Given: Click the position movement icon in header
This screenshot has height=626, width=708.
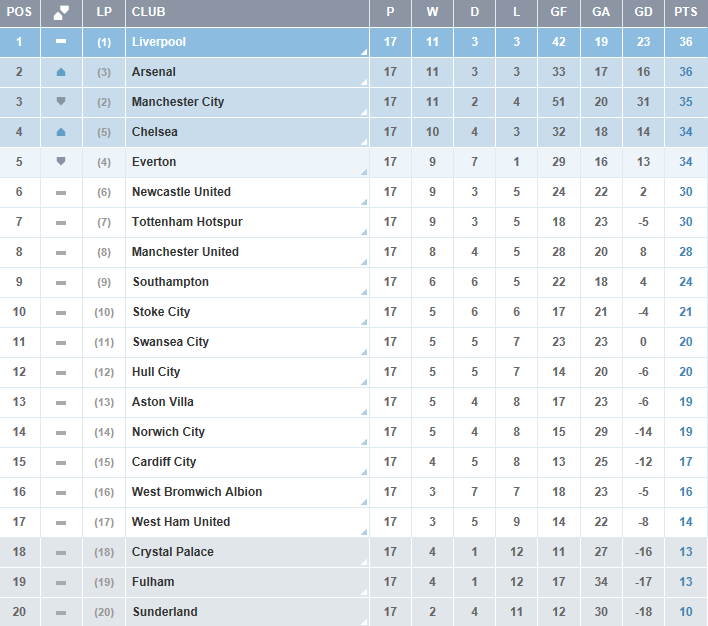Looking at the screenshot, I should tap(61, 12).
